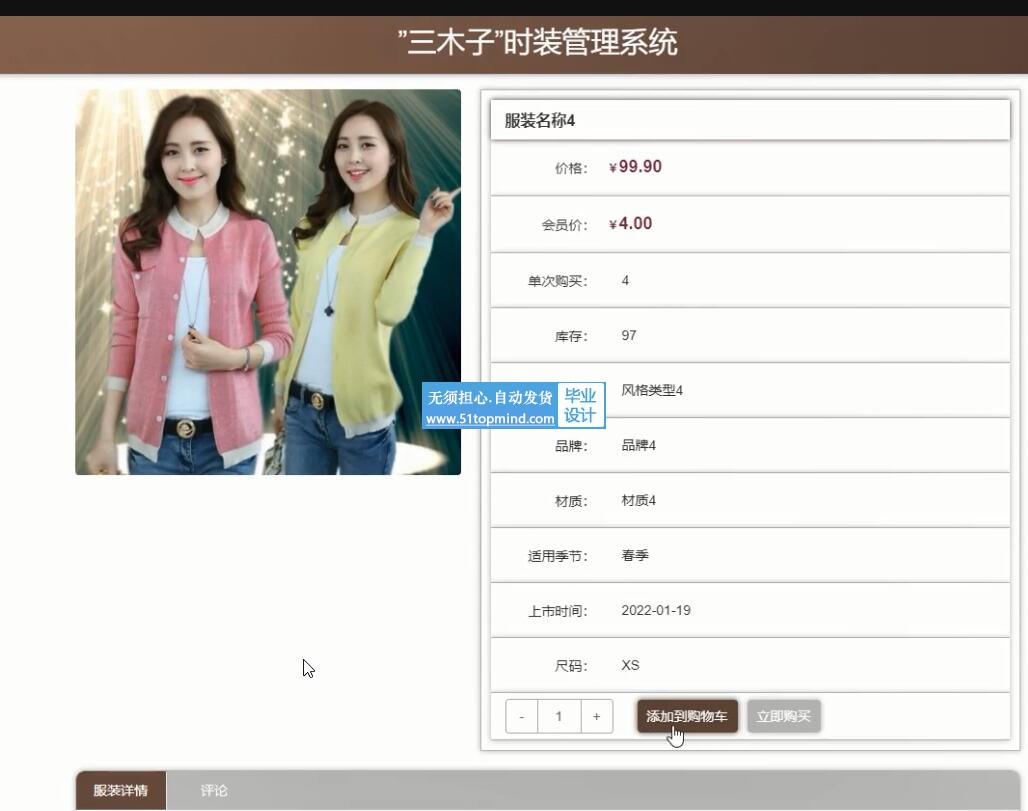Click the 材质 label
The image size is (1028, 811).
tap(571, 501)
